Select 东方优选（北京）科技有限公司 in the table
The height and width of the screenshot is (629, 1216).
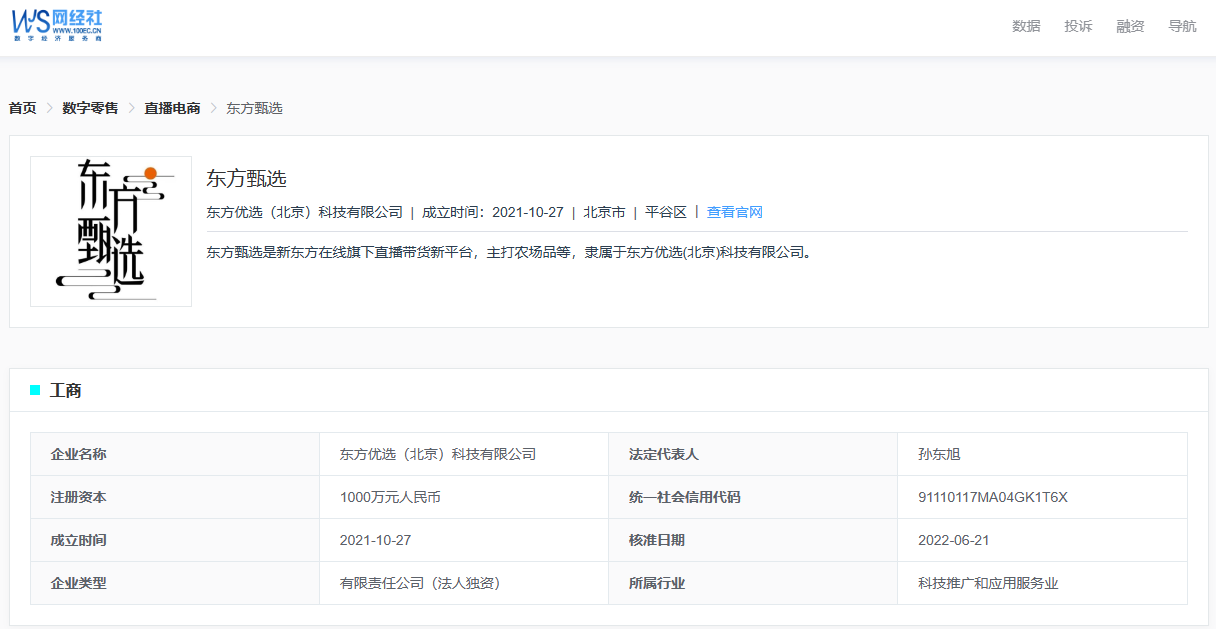click(464, 454)
